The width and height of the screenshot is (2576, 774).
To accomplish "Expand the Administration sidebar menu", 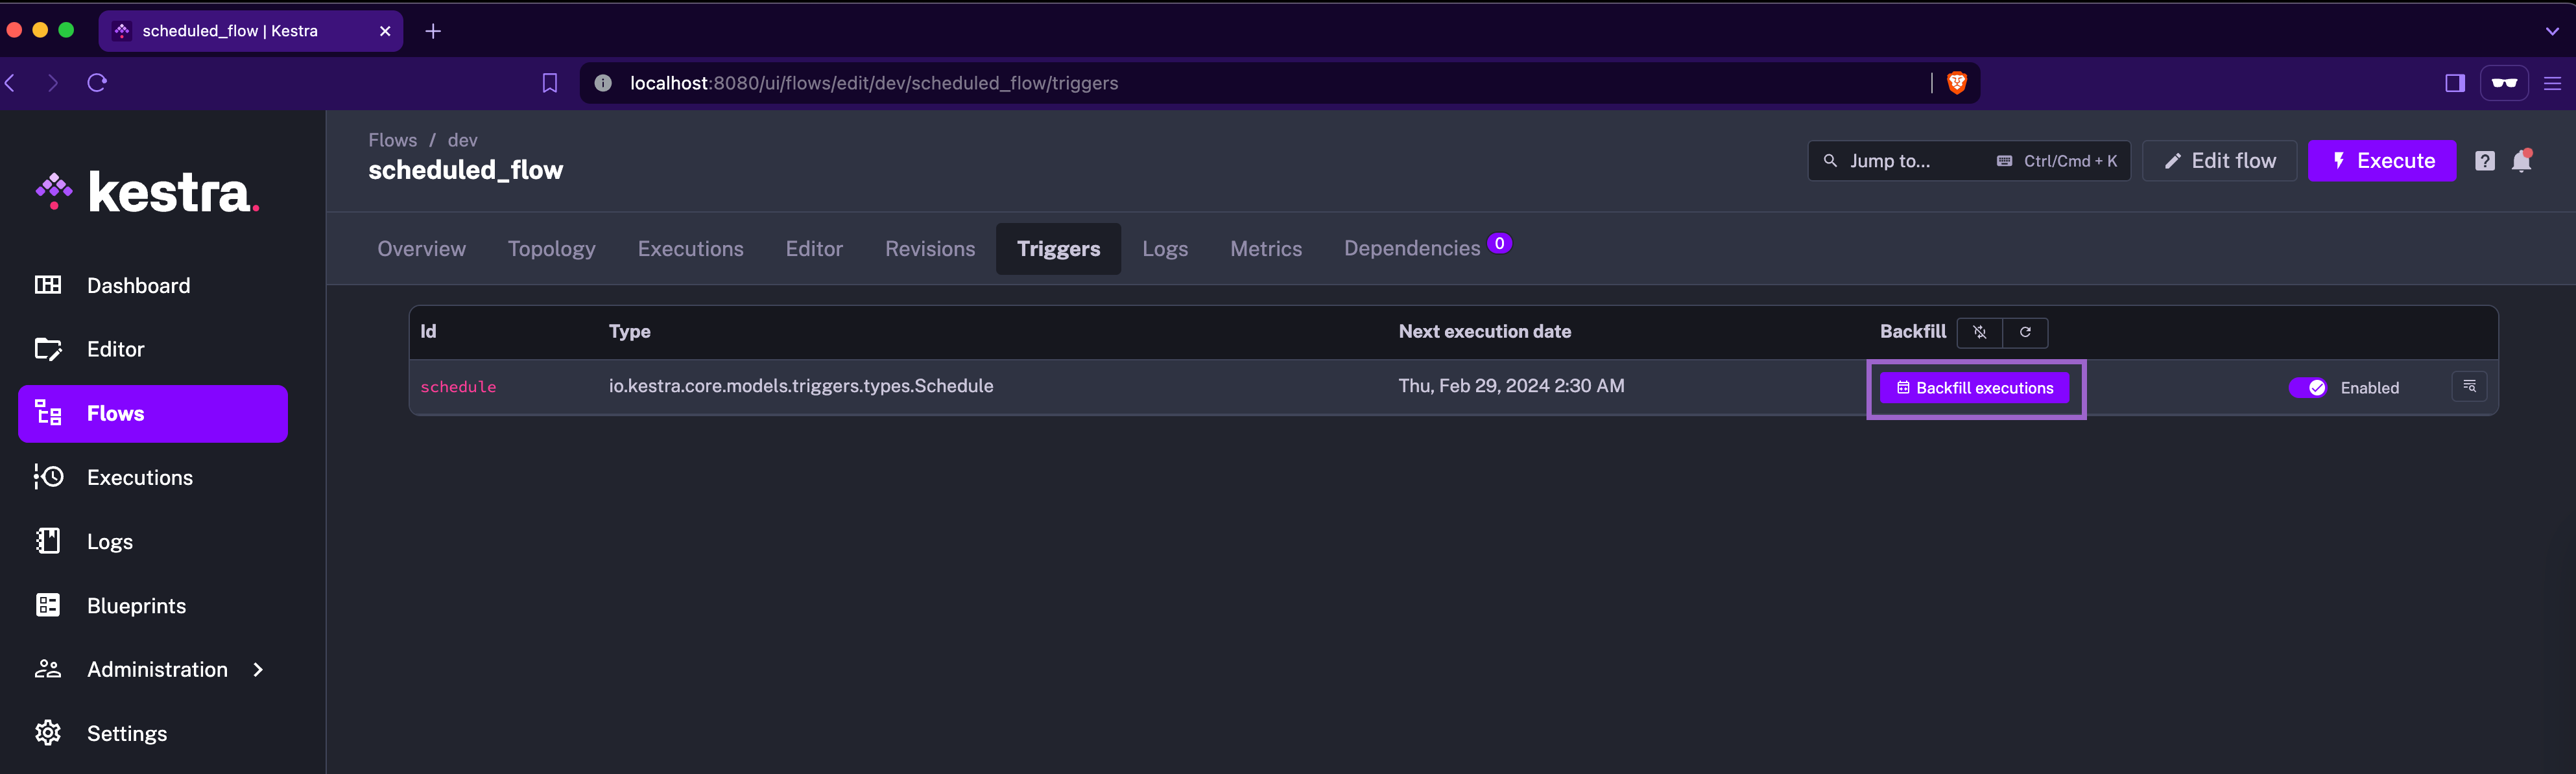I will tap(157, 670).
